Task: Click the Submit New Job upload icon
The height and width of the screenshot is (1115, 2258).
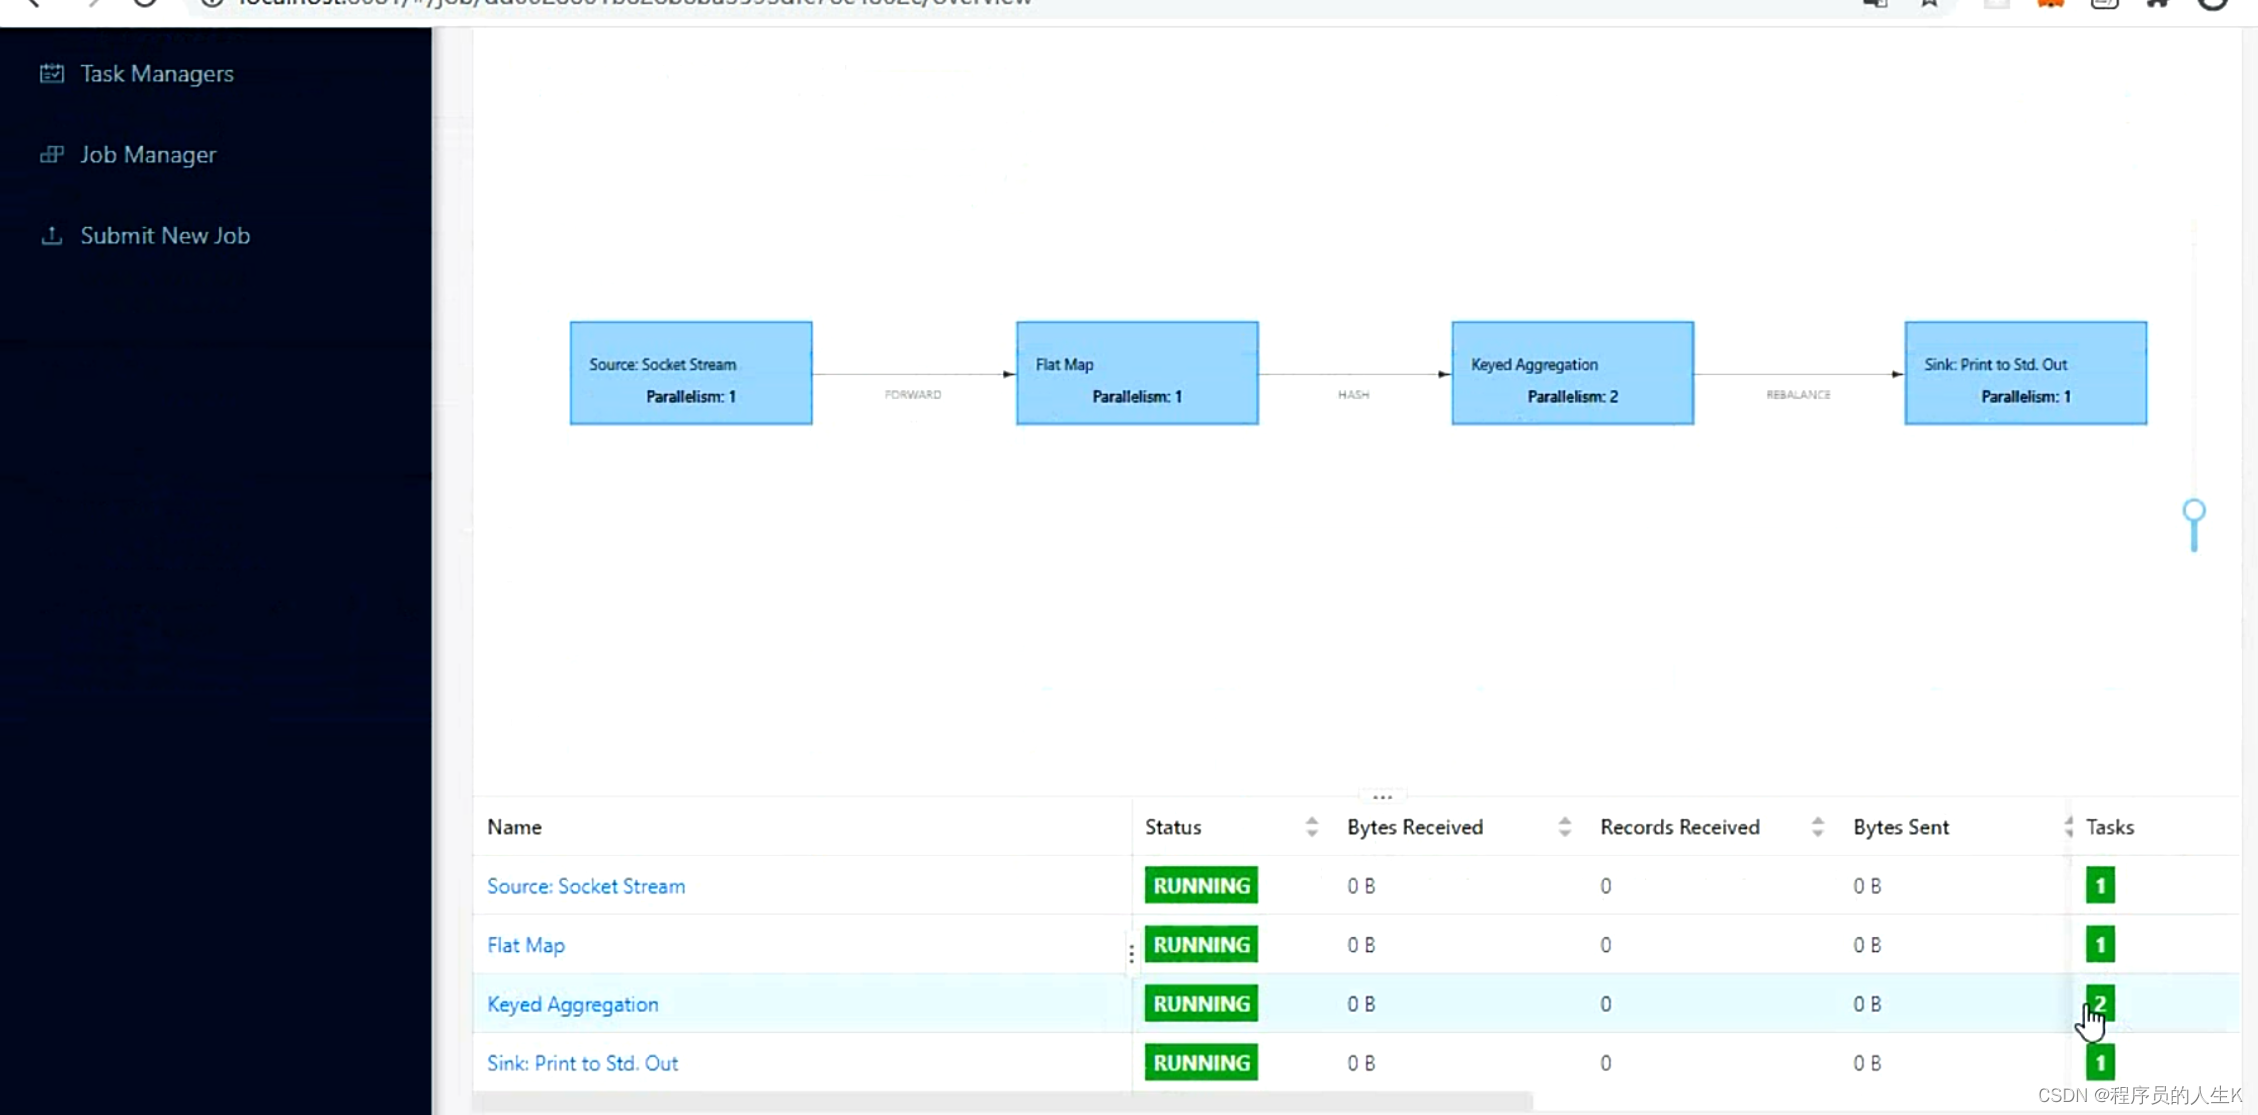Action: point(52,236)
